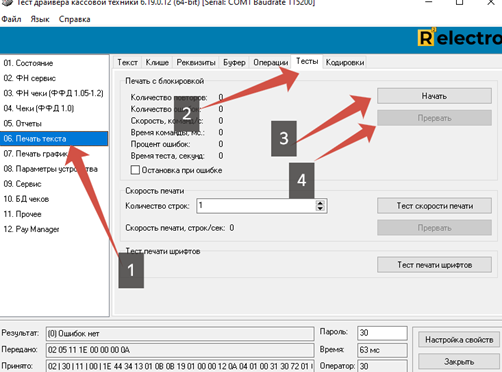Click Прервать under the Начать button
This screenshot has height=372, width=502.
[x=434, y=118]
